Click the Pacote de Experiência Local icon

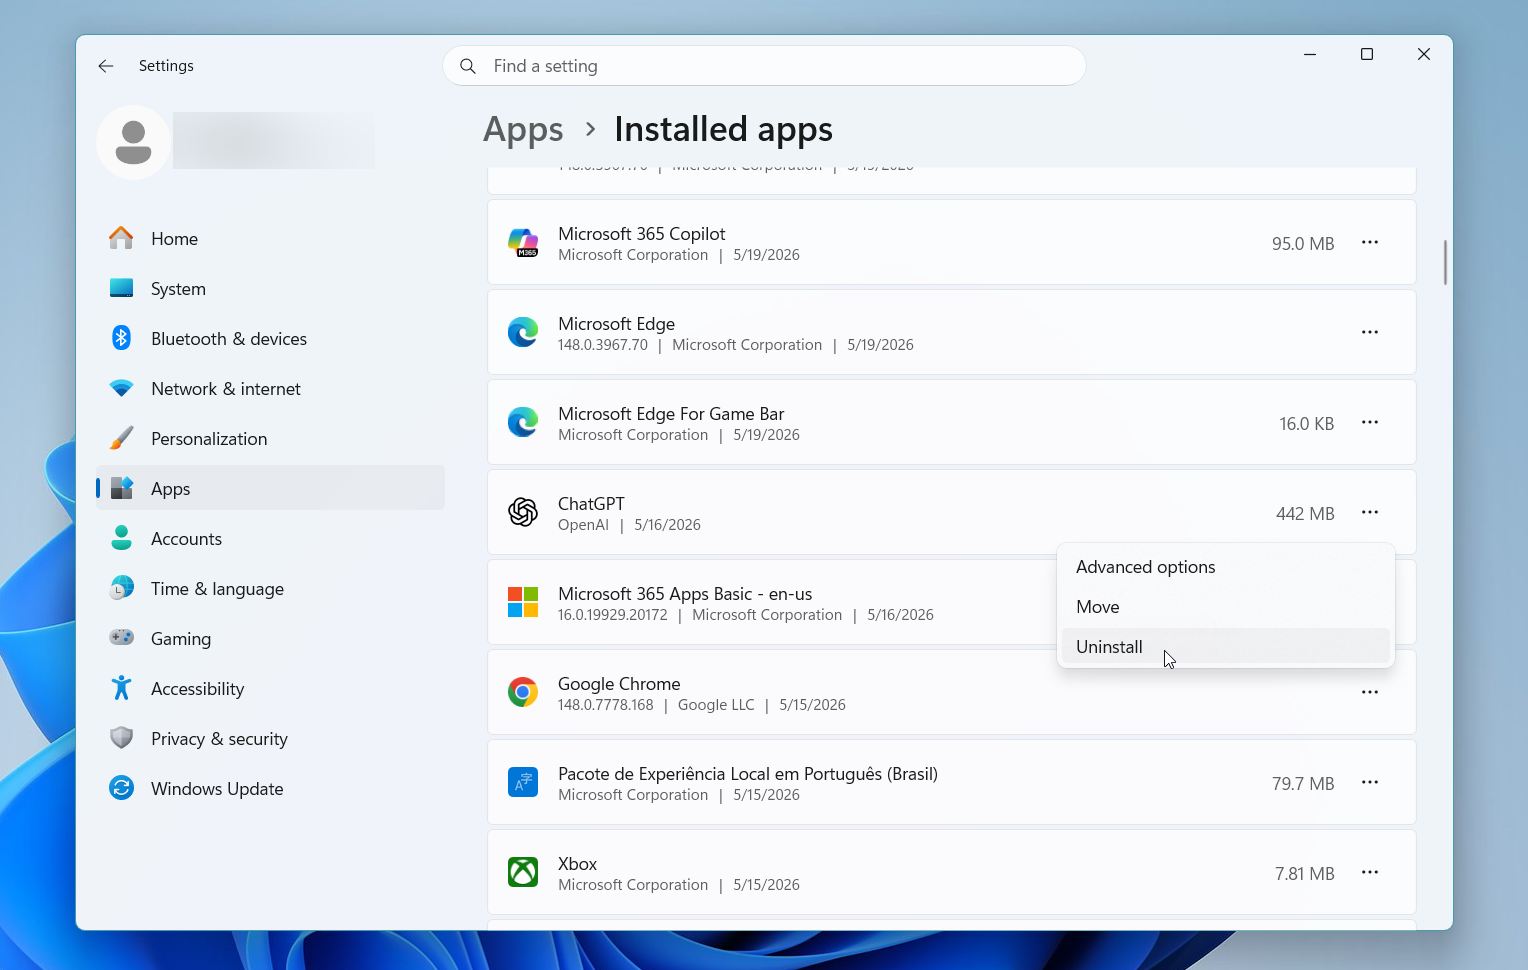[523, 782]
